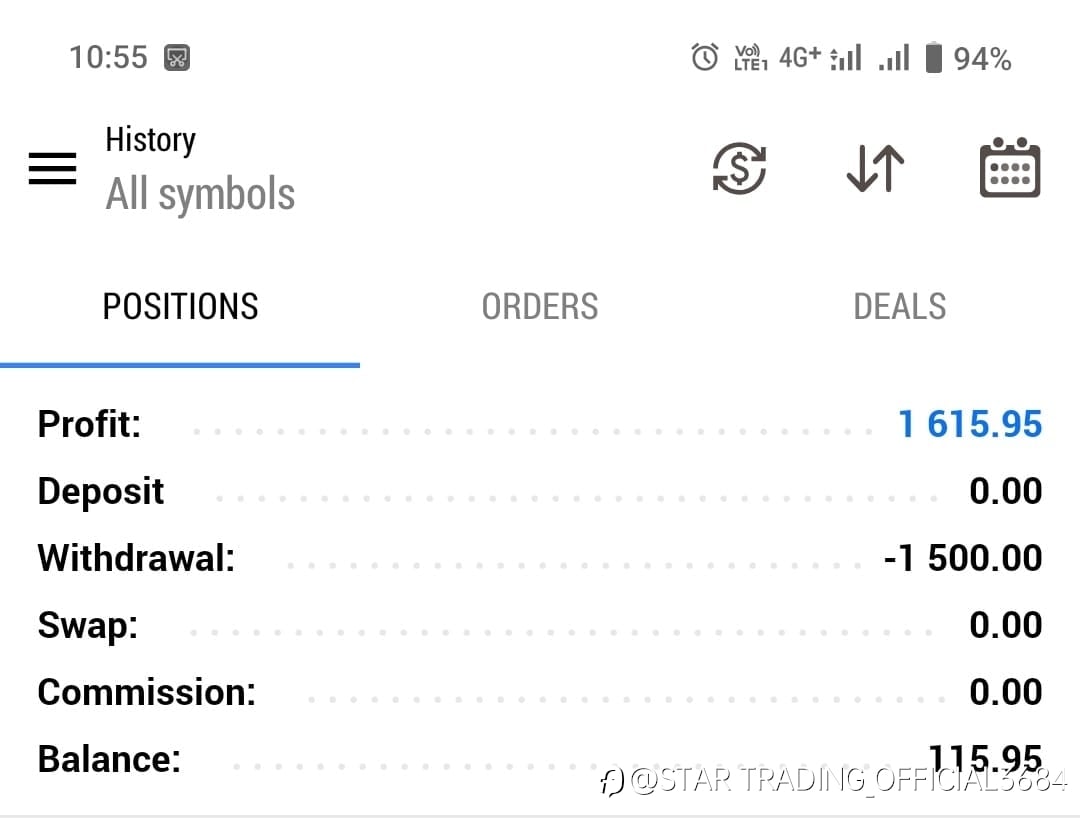Tap the Profit value 1 615.95
1080x829 pixels.
click(x=970, y=425)
